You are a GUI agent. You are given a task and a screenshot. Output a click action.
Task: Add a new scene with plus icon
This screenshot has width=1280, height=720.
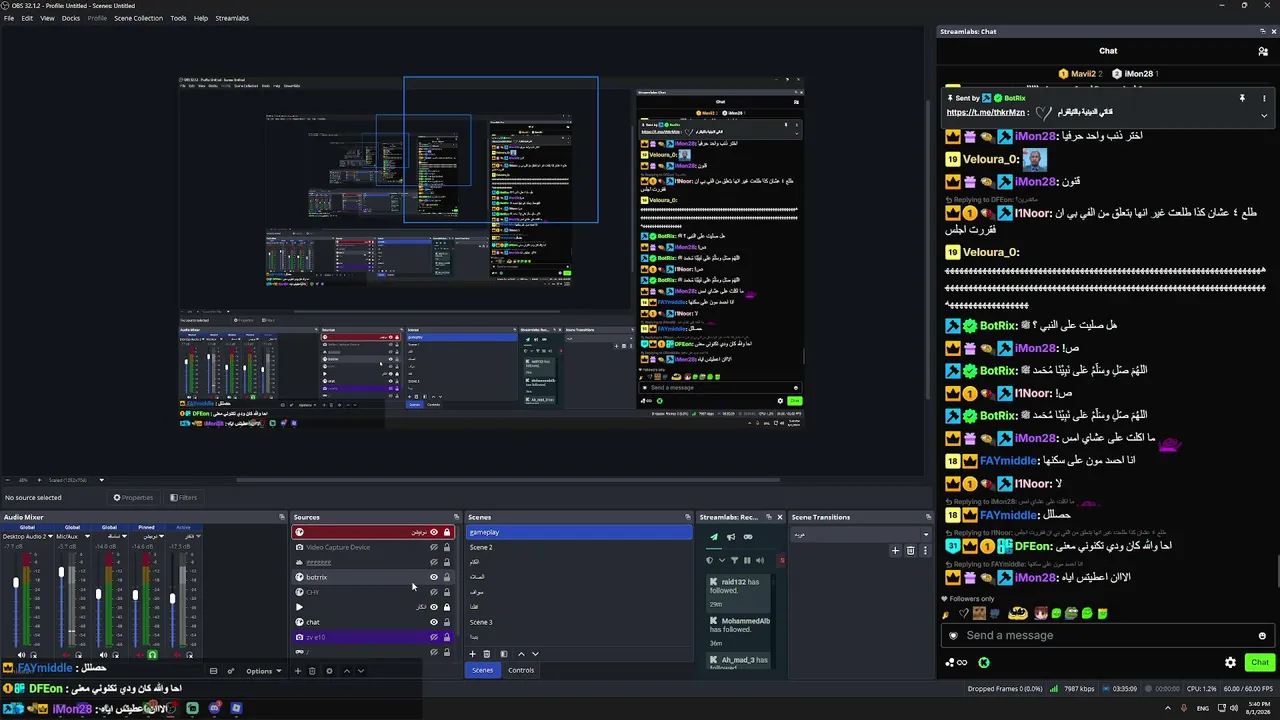[472, 654]
